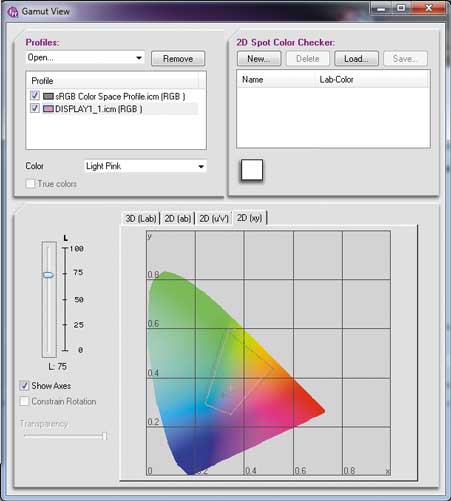Toggle the Show Axes checkbox
451x501 pixels.
tap(24, 386)
